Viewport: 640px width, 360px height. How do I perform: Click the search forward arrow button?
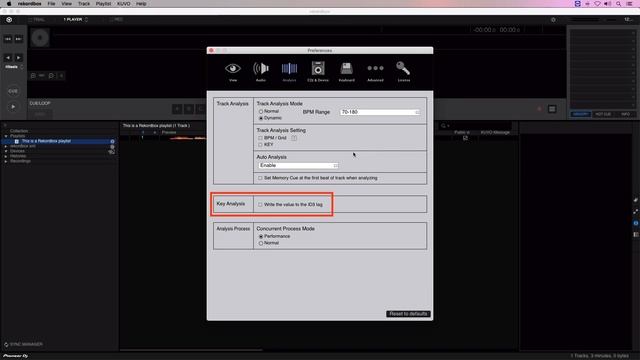(x=18, y=58)
